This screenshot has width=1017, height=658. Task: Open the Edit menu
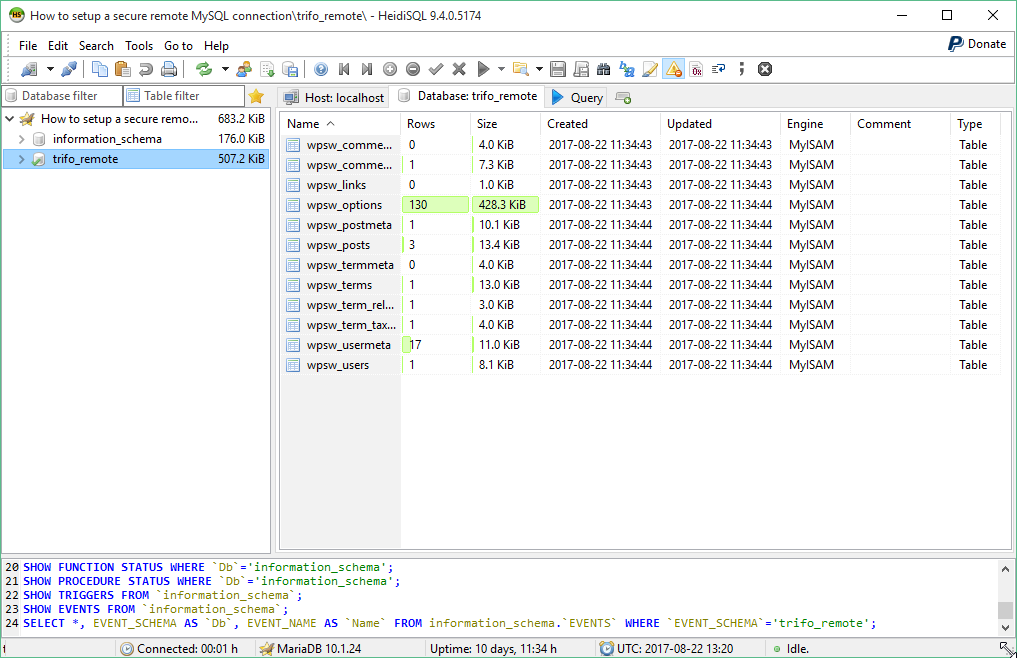pyautogui.click(x=58, y=46)
